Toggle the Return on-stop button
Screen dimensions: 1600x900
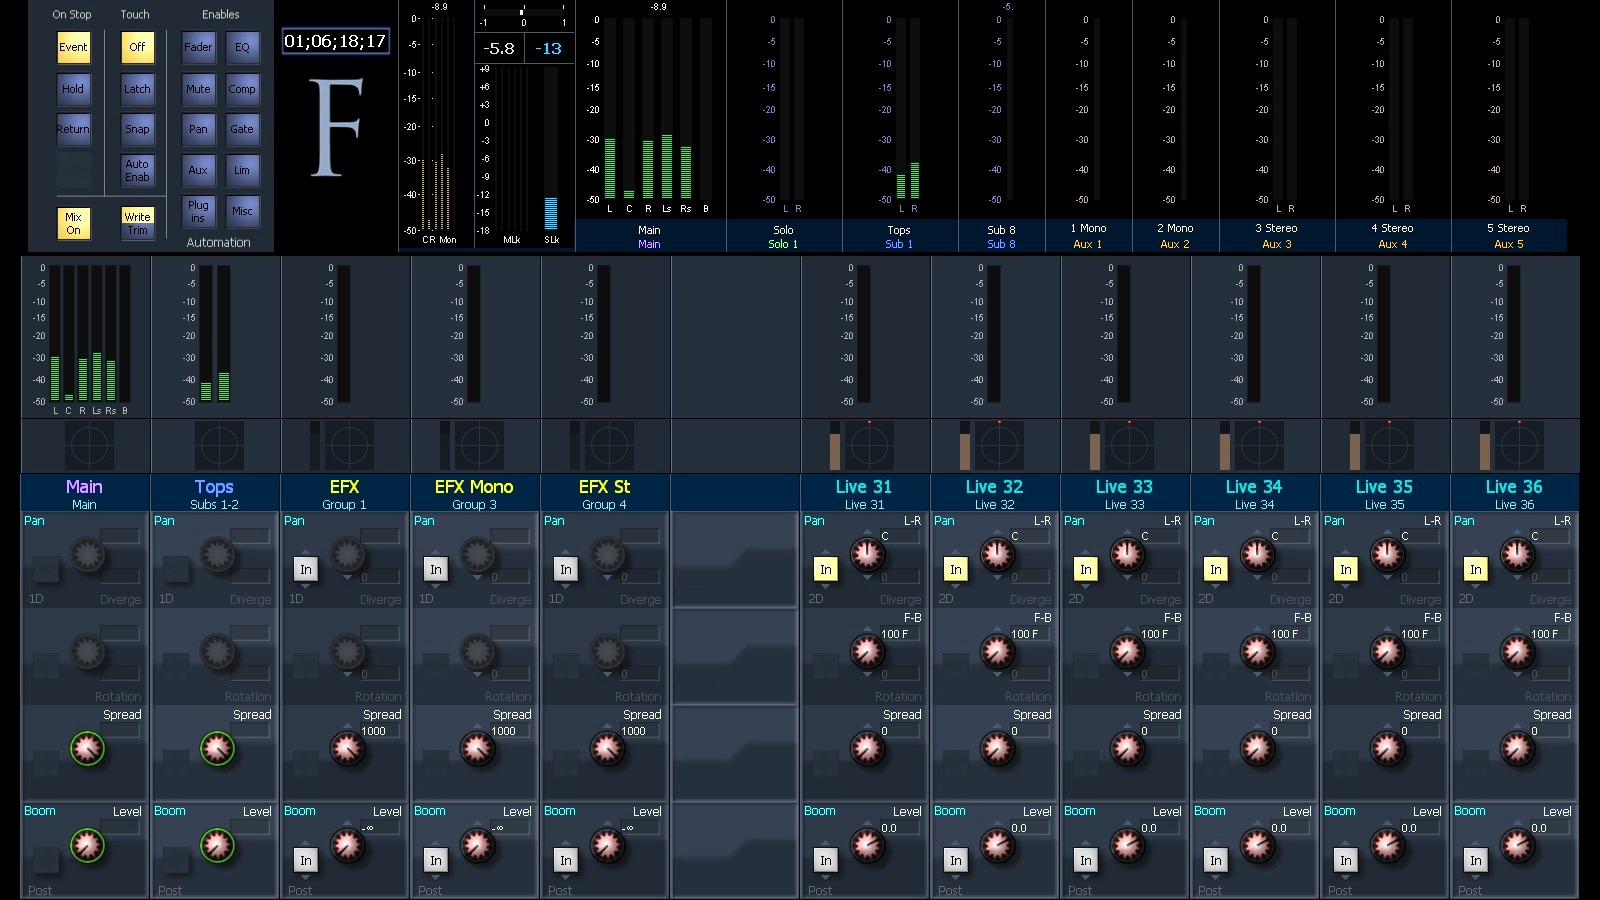(73, 129)
